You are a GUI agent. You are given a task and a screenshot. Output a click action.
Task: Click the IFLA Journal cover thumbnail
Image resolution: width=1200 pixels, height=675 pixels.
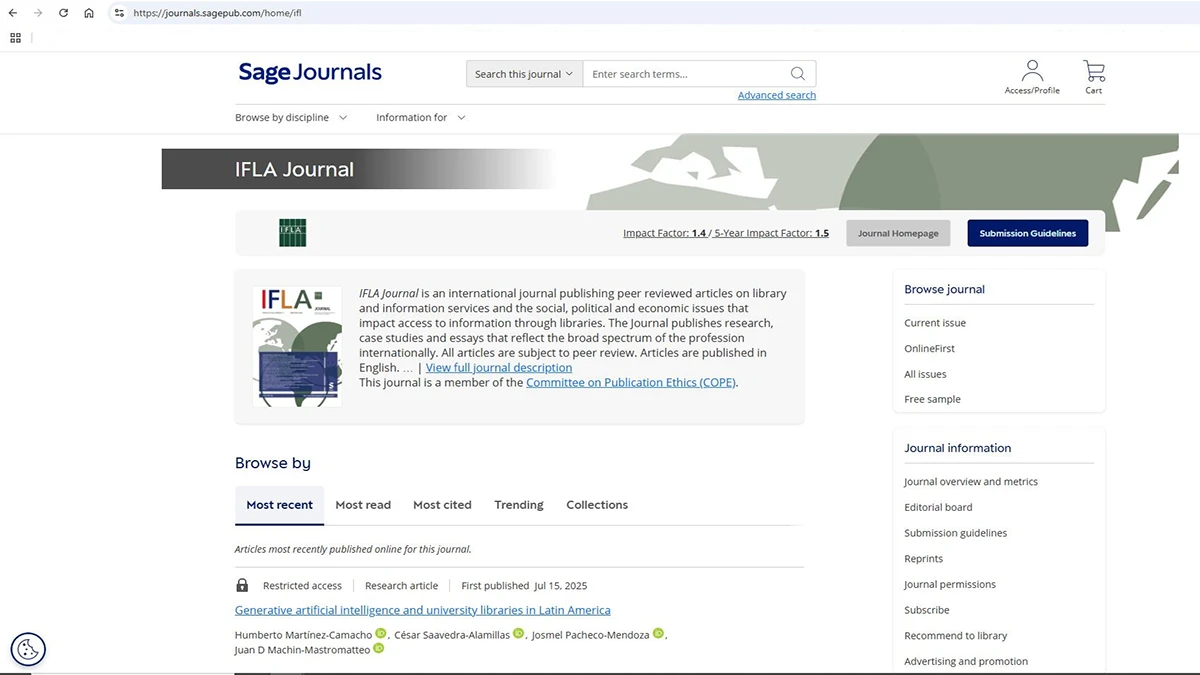coord(297,345)
